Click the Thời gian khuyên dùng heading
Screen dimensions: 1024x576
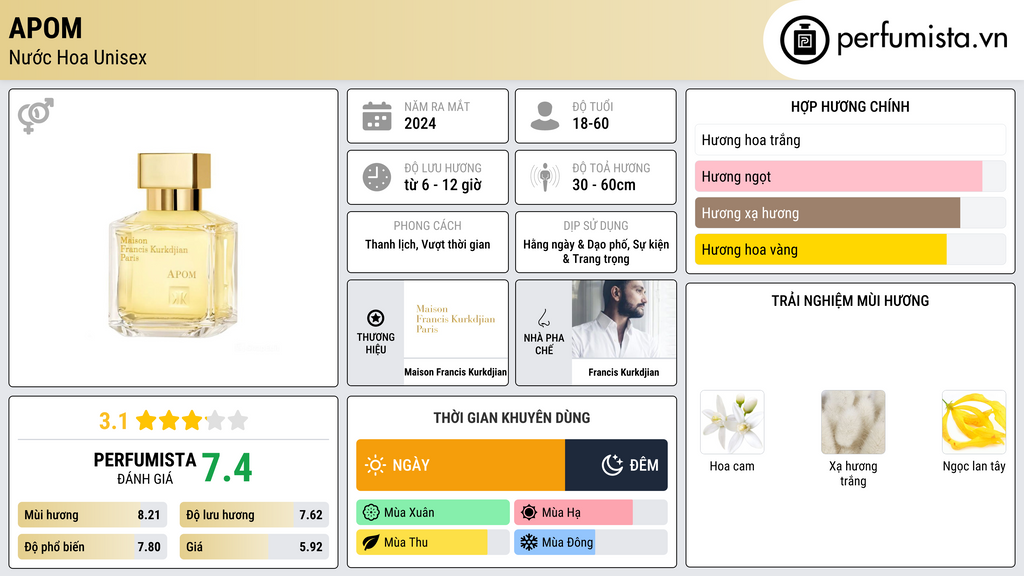coord(512,418)
